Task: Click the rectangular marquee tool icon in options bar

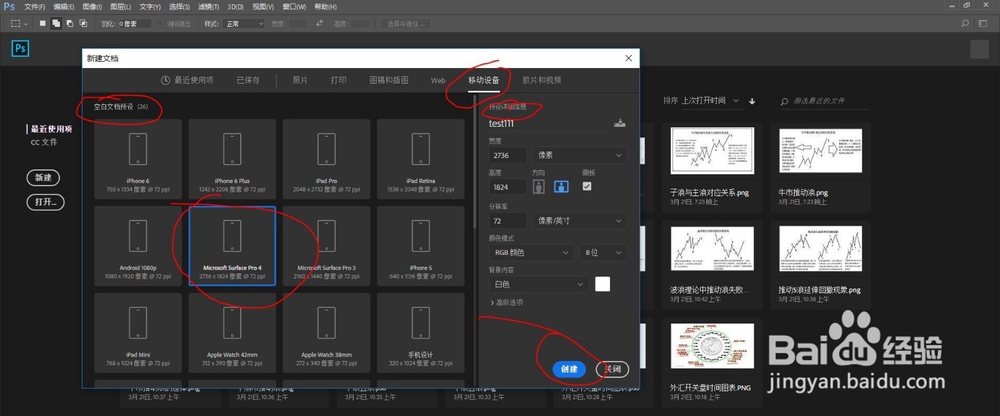Action: 16,24
